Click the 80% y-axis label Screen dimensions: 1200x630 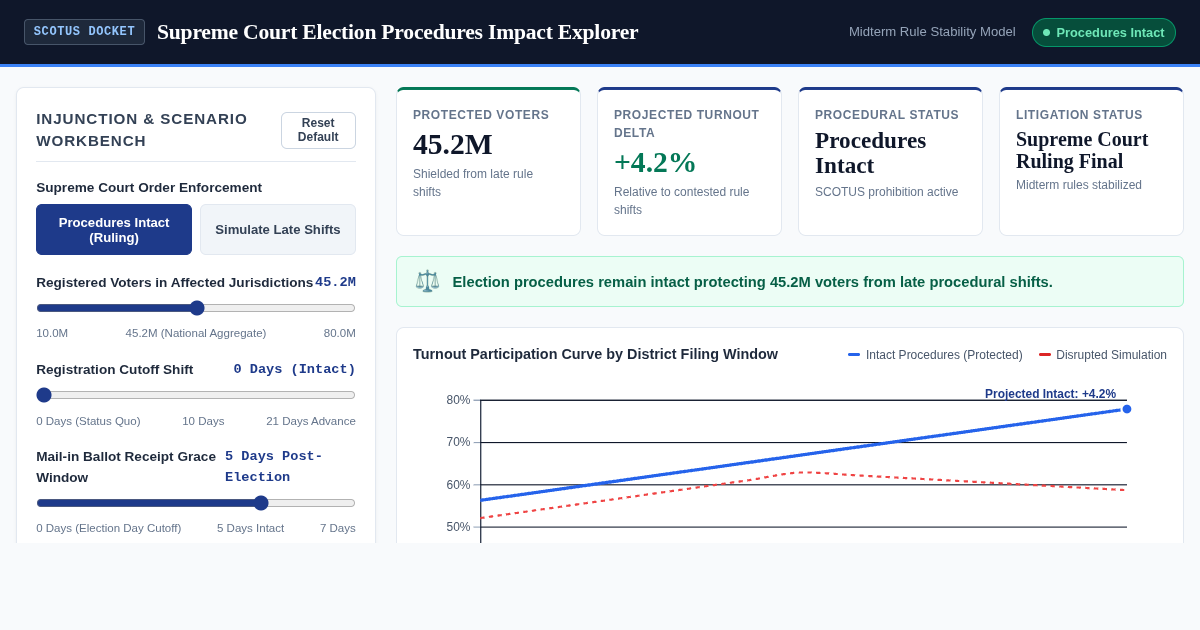point(458,400)
